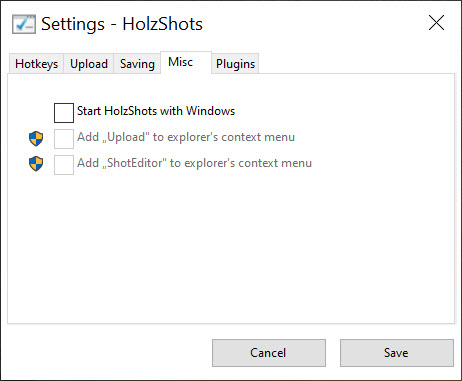The height and width of the screenshot is (381, 462).
Task: Click the "Start HolzShots with Windows" label text
Action: (156, 111)
